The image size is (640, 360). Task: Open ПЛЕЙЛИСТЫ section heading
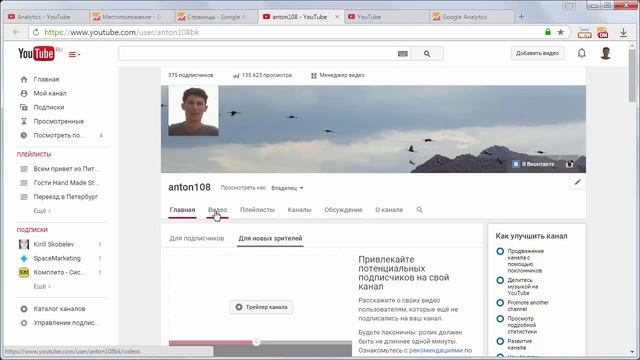34,154
